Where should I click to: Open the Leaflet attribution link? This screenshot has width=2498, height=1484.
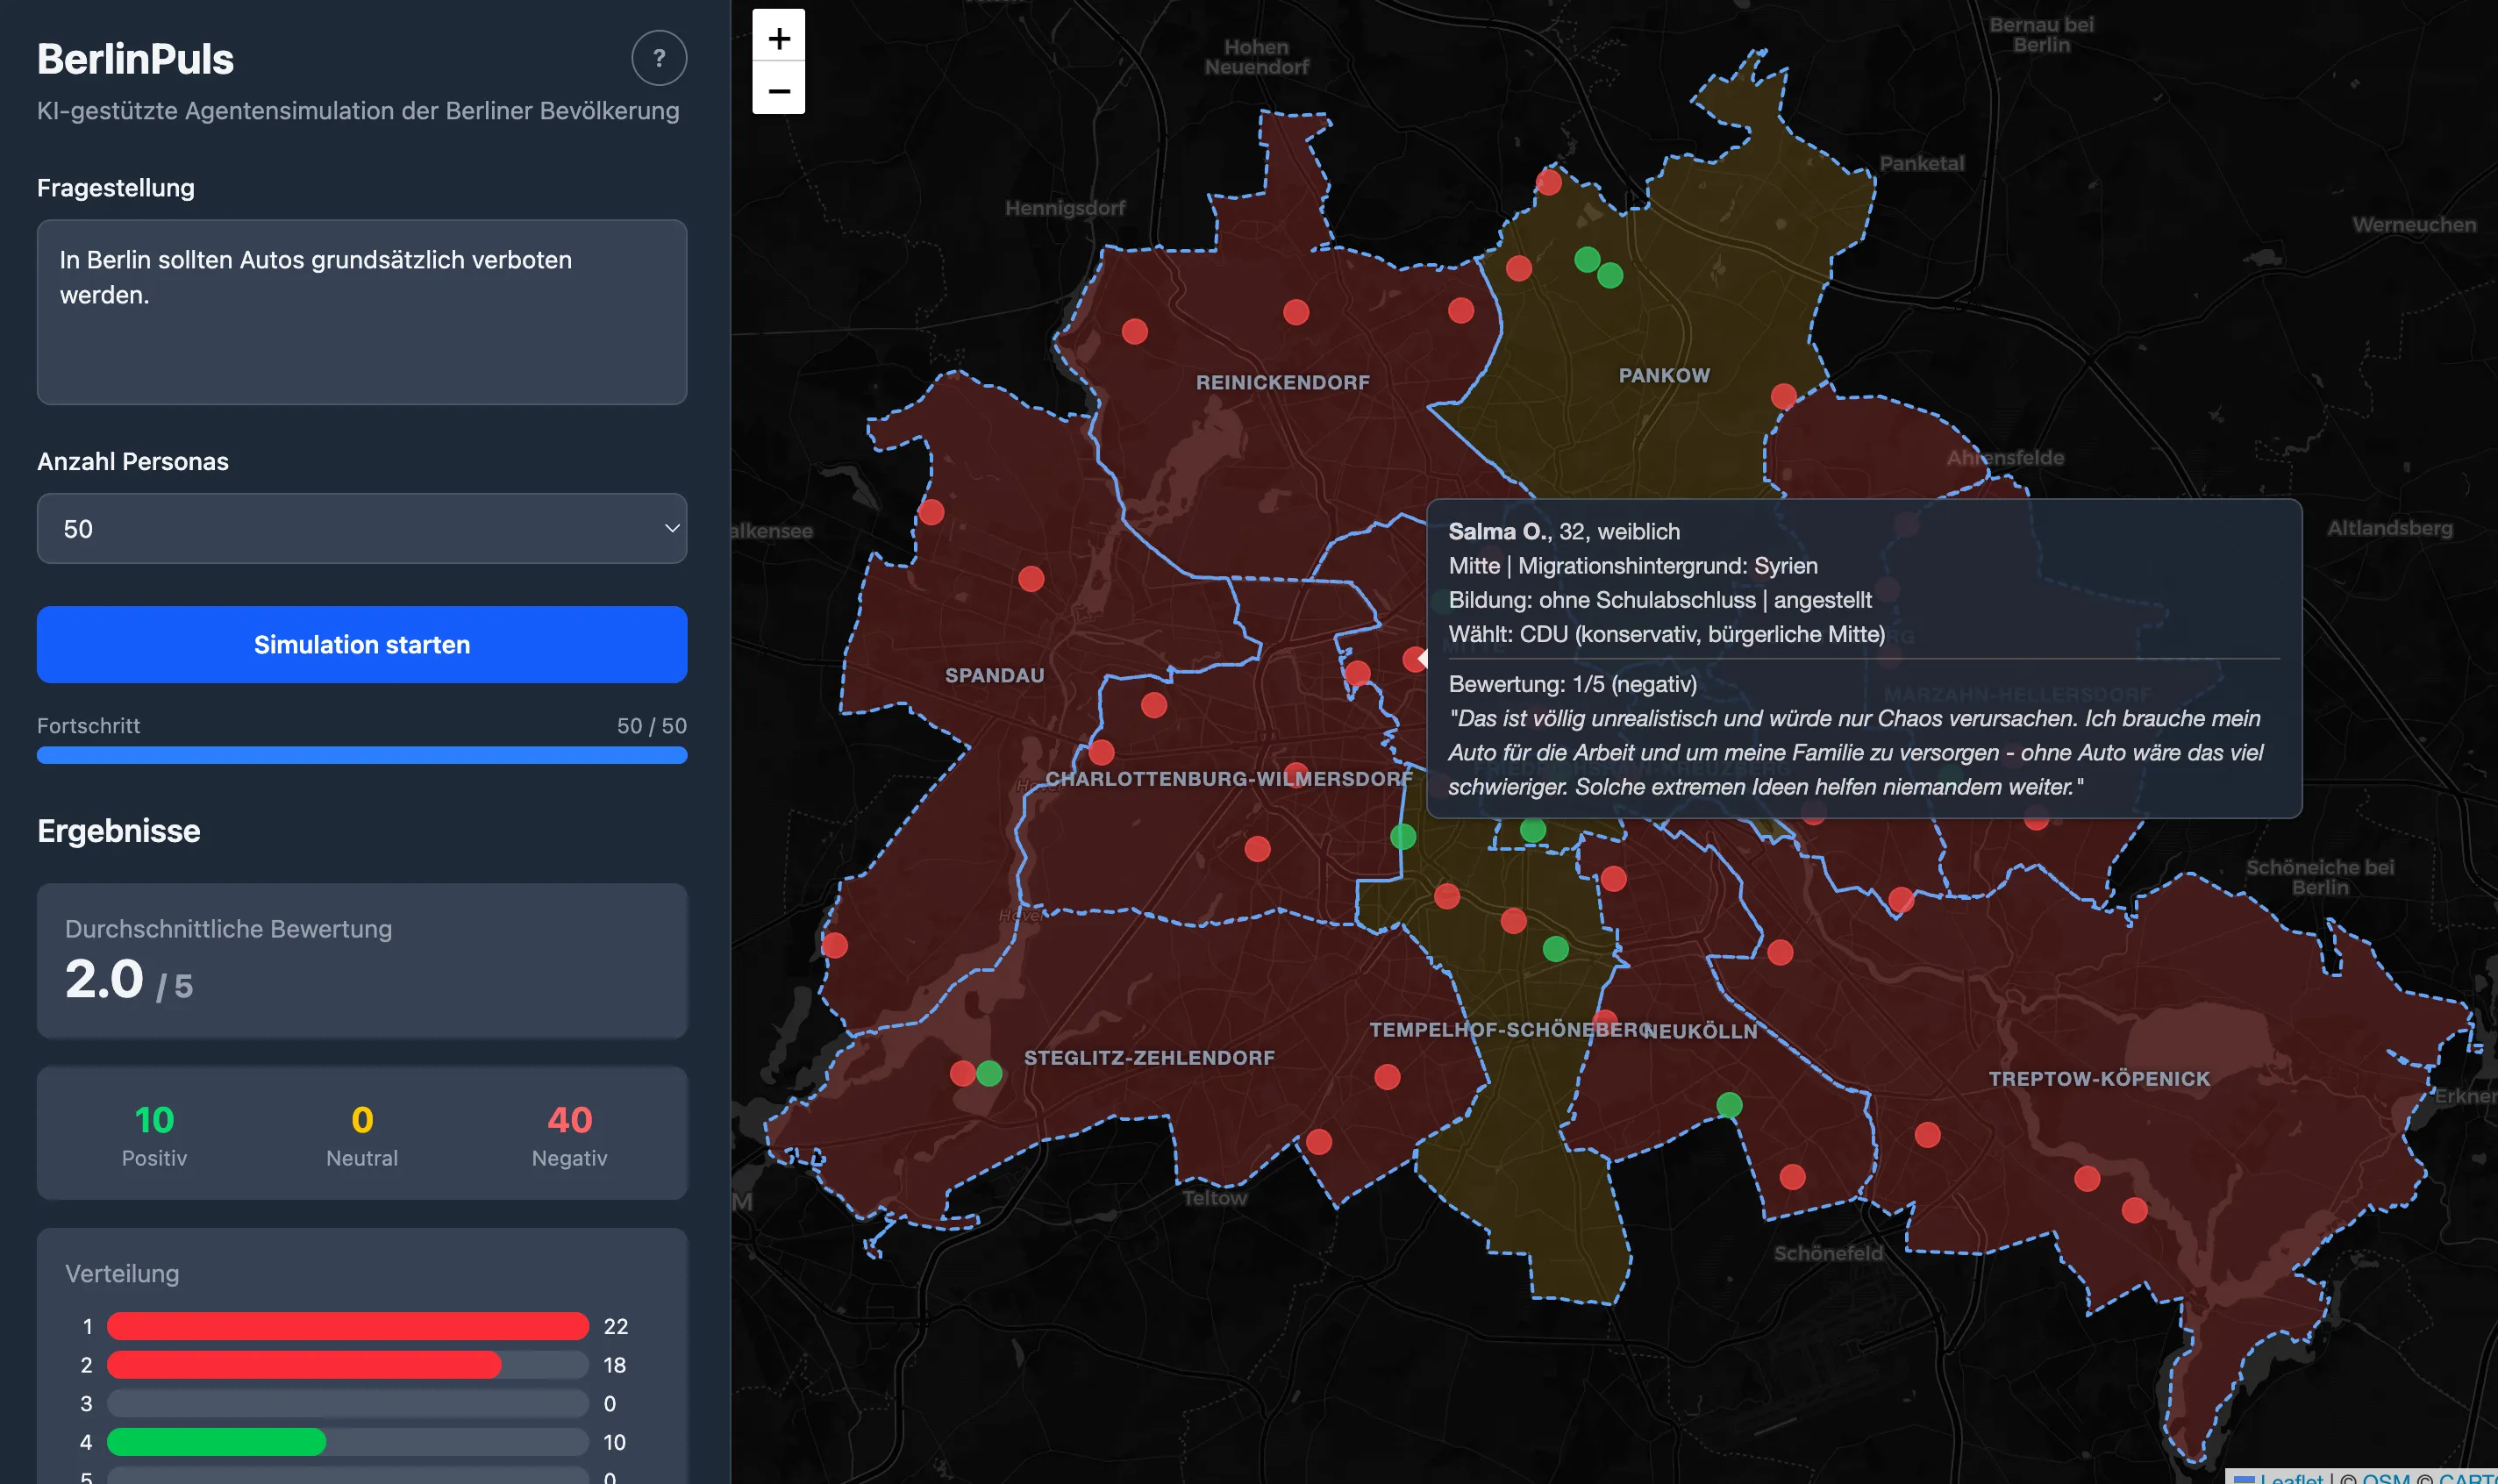tap(2280, 1477)
